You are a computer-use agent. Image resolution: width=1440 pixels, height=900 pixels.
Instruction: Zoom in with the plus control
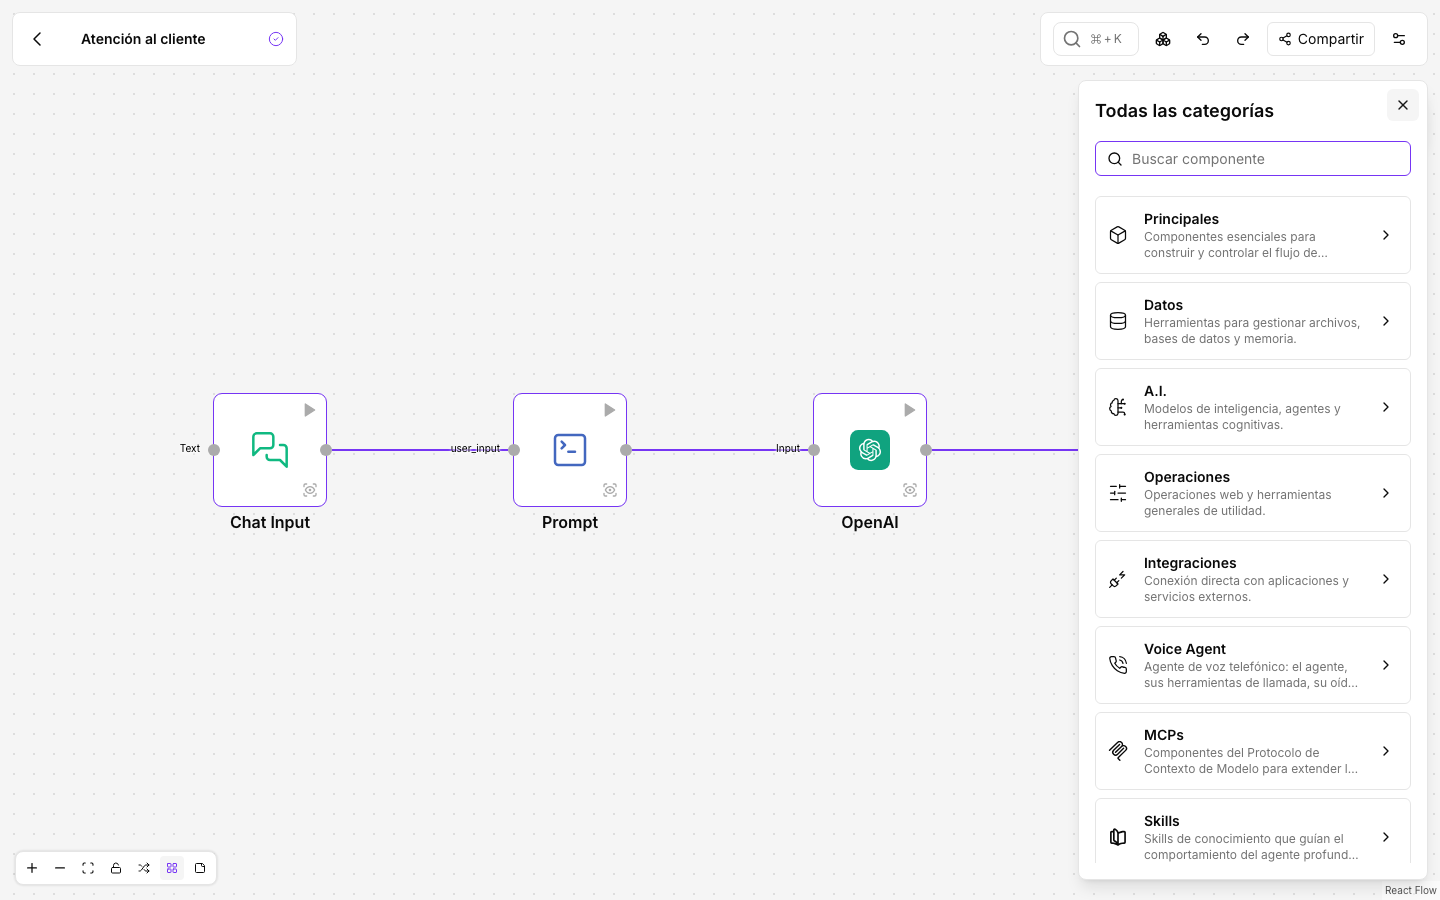32,868
